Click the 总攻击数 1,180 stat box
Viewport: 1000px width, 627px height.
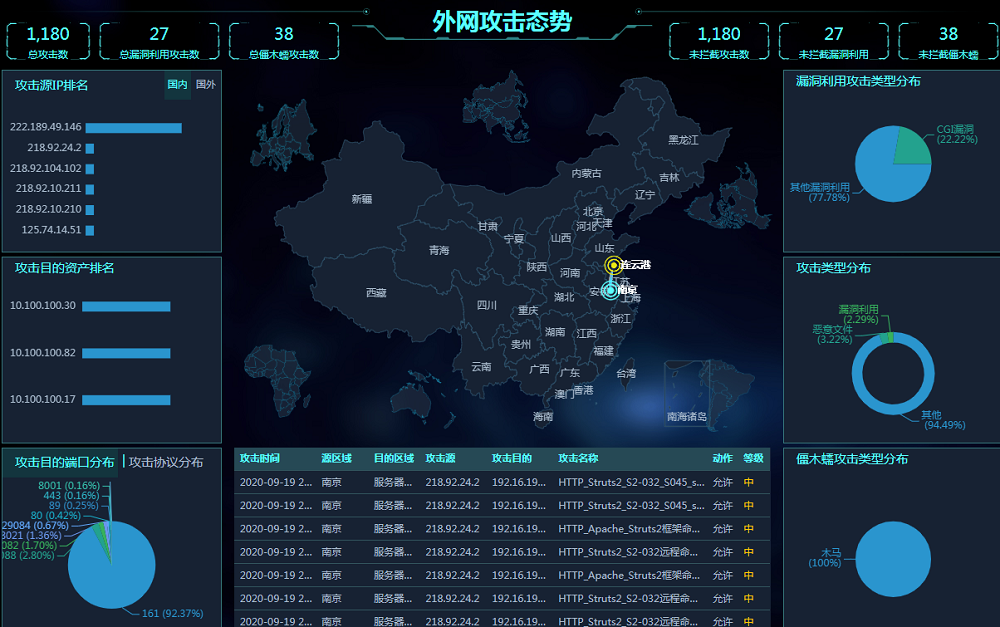pyautogui.click(x=48, y=41)
